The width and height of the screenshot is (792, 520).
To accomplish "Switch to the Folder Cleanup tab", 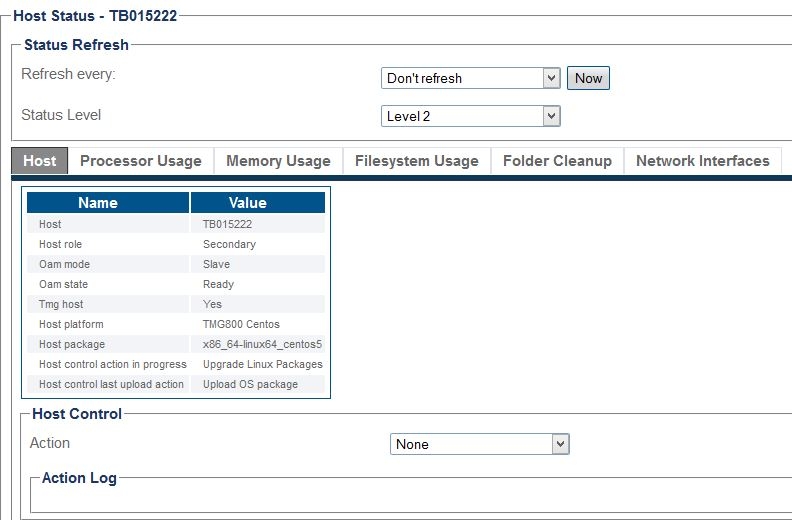I will point(557,161).
